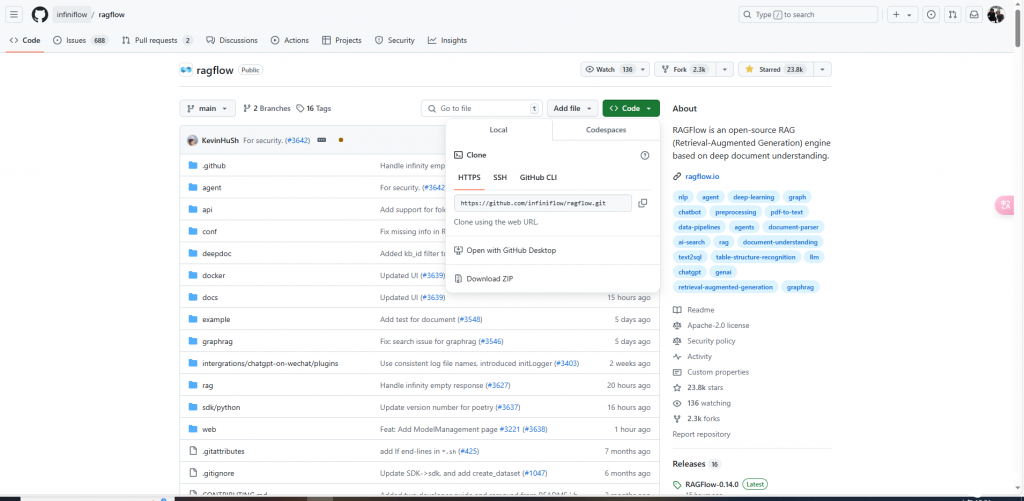1024x501 pixels.
Task: Toggle the green Code dropdown button
Action: pyautogui.click(x=631, y=108)
